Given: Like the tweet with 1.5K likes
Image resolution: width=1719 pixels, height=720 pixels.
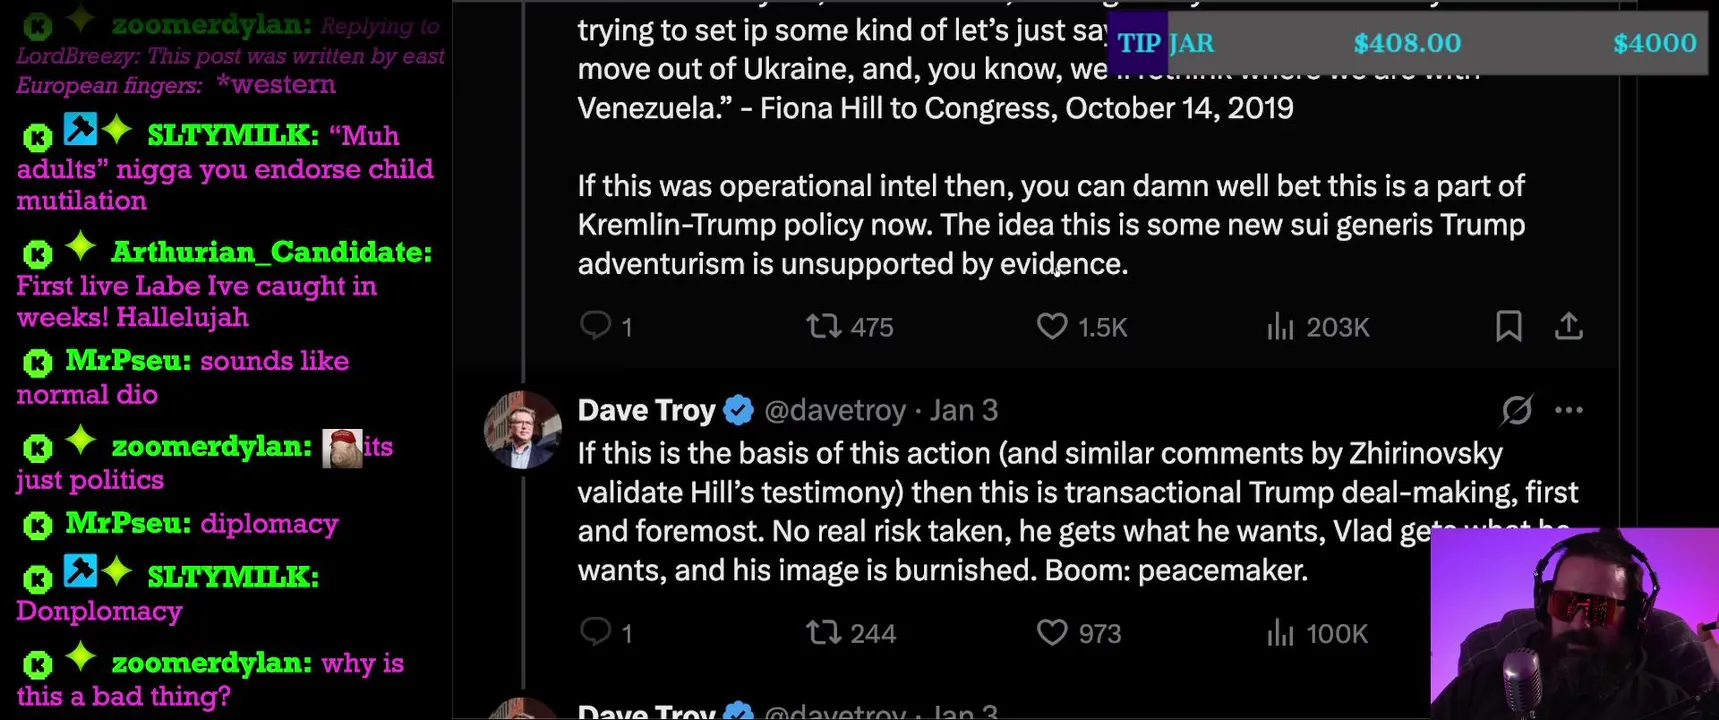Looking at the screenshot, I should 1052,326.
